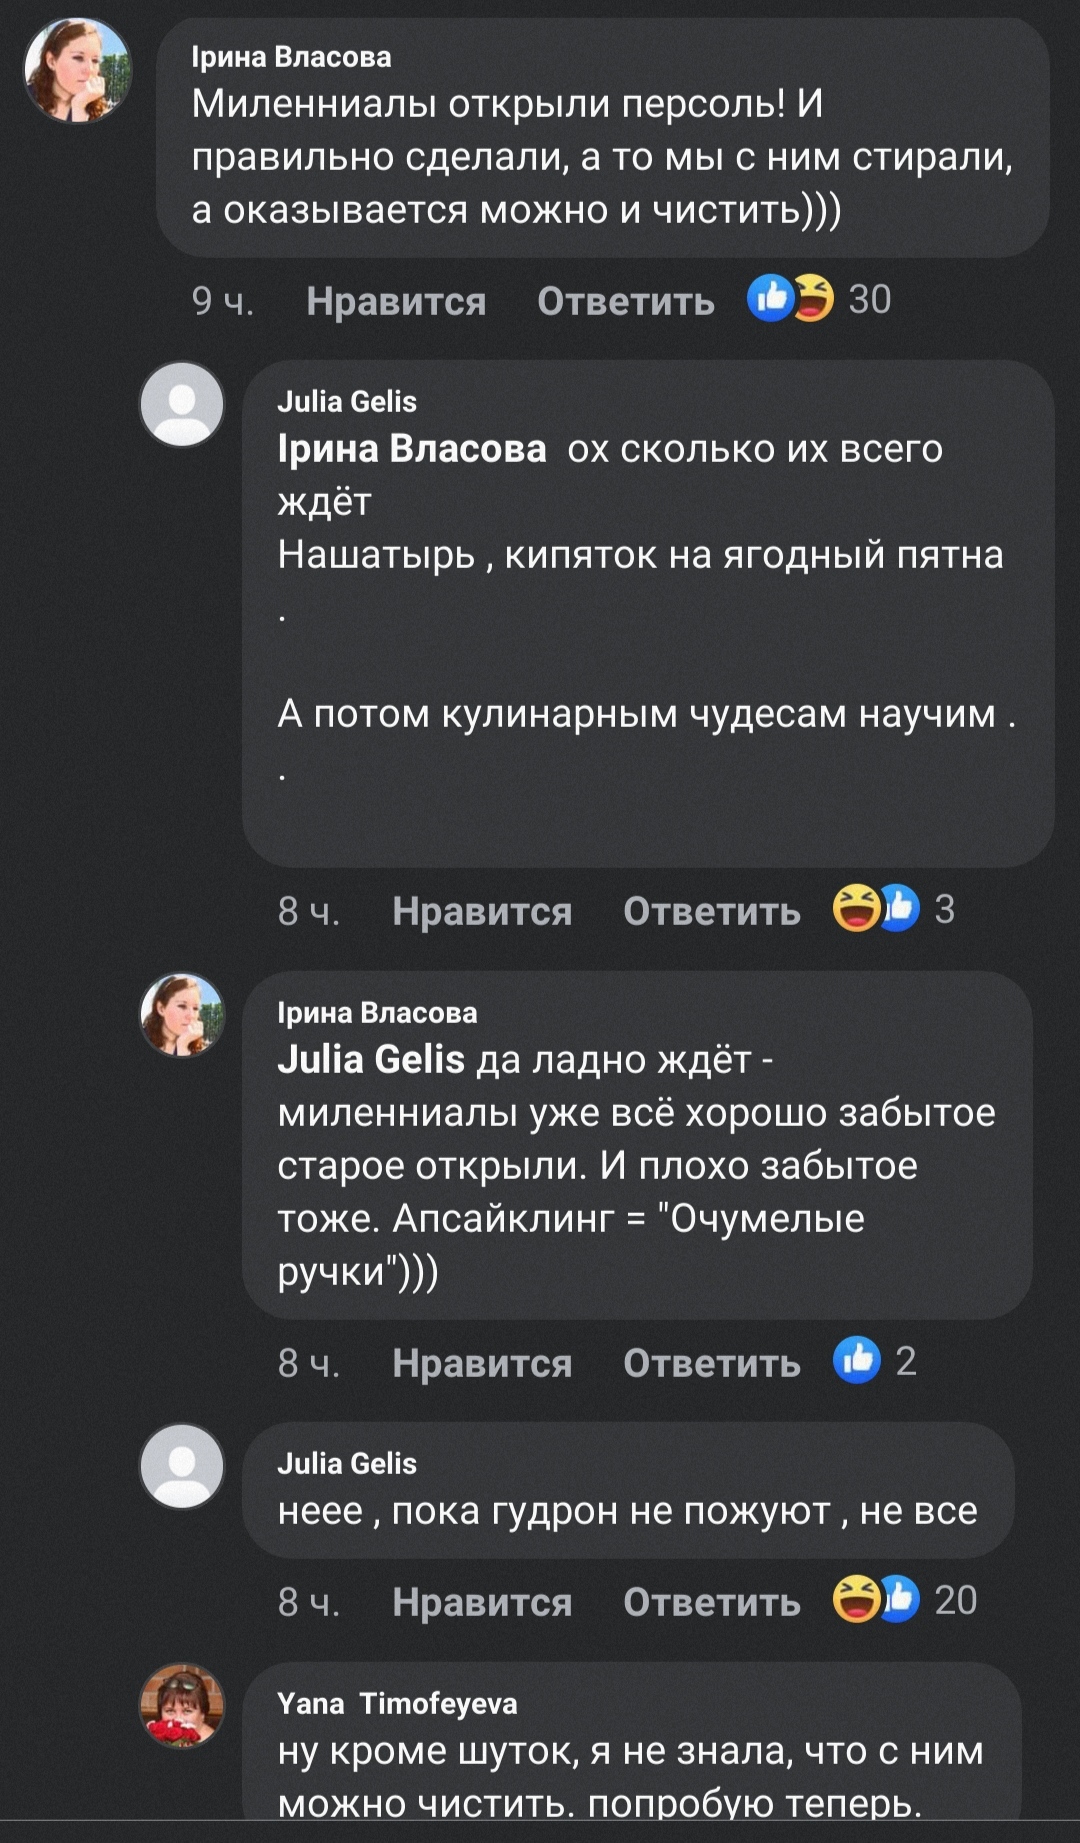
Task: Open mentioned Julia Gelis link in Ірина's reply
Action: tap(371, 1059)
